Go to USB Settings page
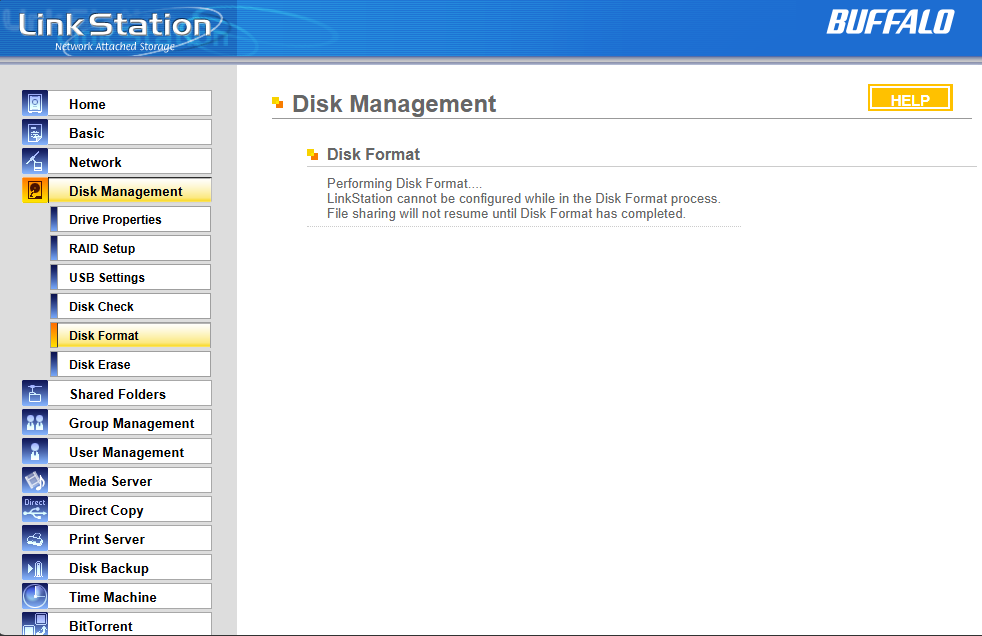The height and width of the screenshot is (636, 982). pos(107,278)
